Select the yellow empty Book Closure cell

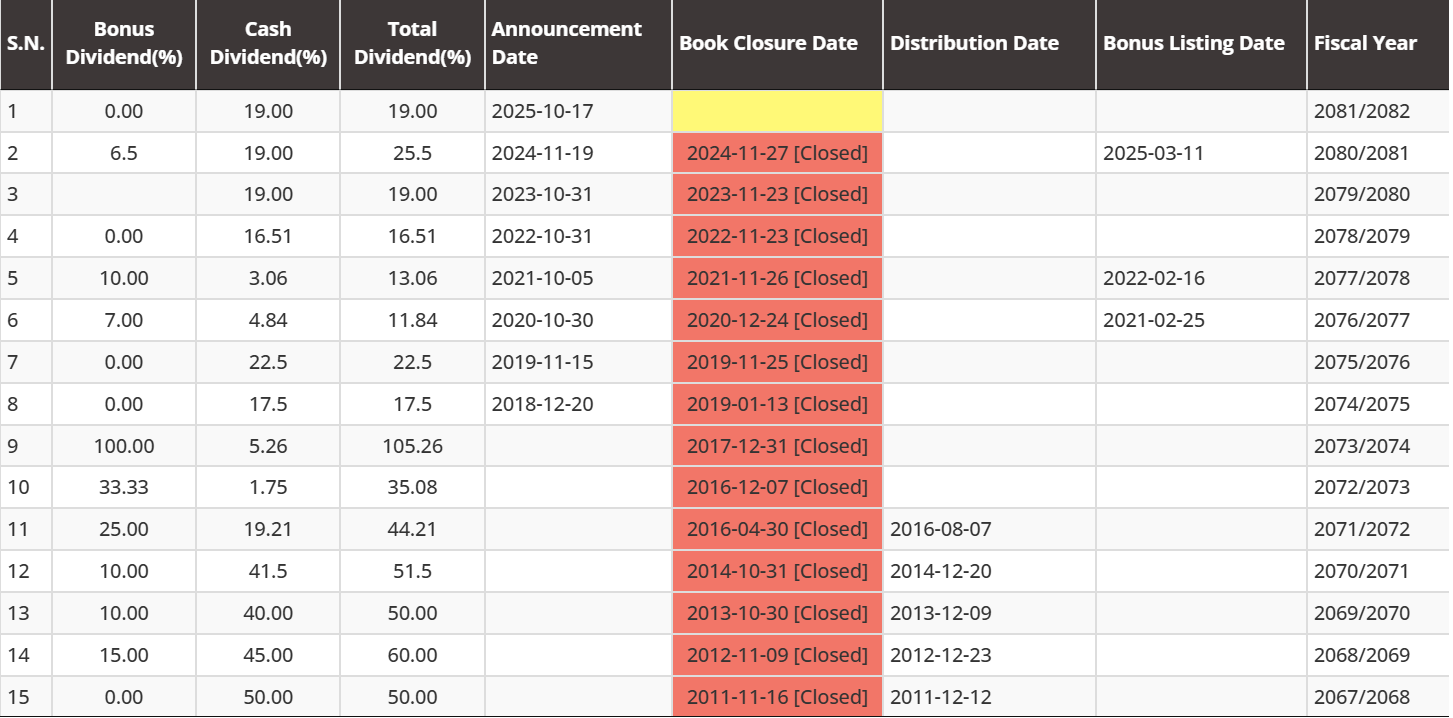(x=777, y=111)
